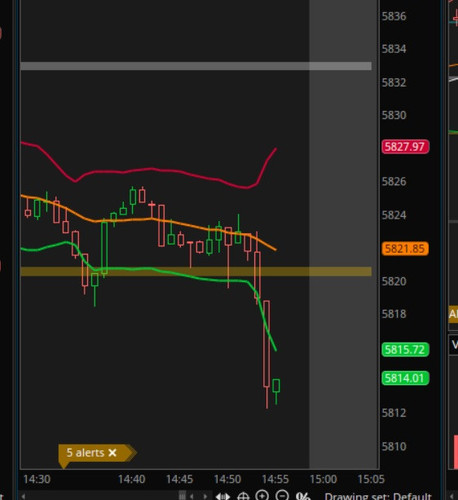Screen dimensions: 458x500
Task: Toggle the percent scale icon
Action: 303,496
